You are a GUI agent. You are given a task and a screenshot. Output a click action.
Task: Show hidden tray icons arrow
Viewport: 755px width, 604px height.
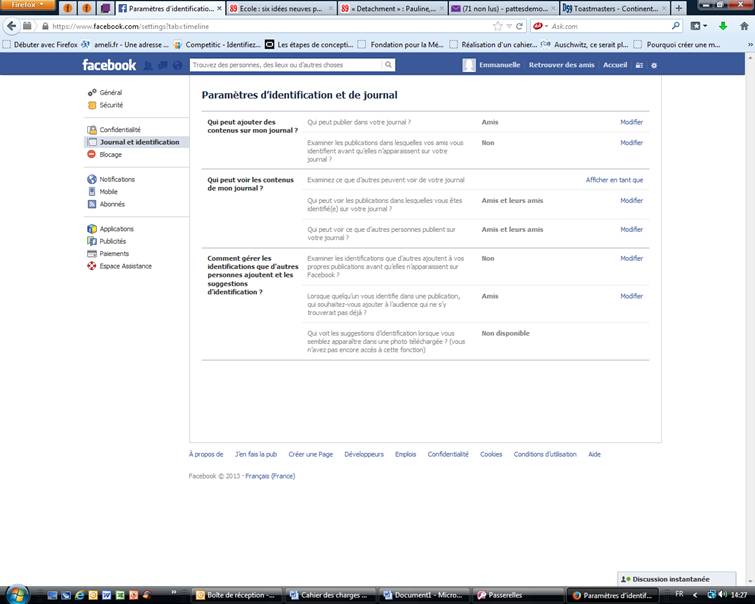pos(695,595)
